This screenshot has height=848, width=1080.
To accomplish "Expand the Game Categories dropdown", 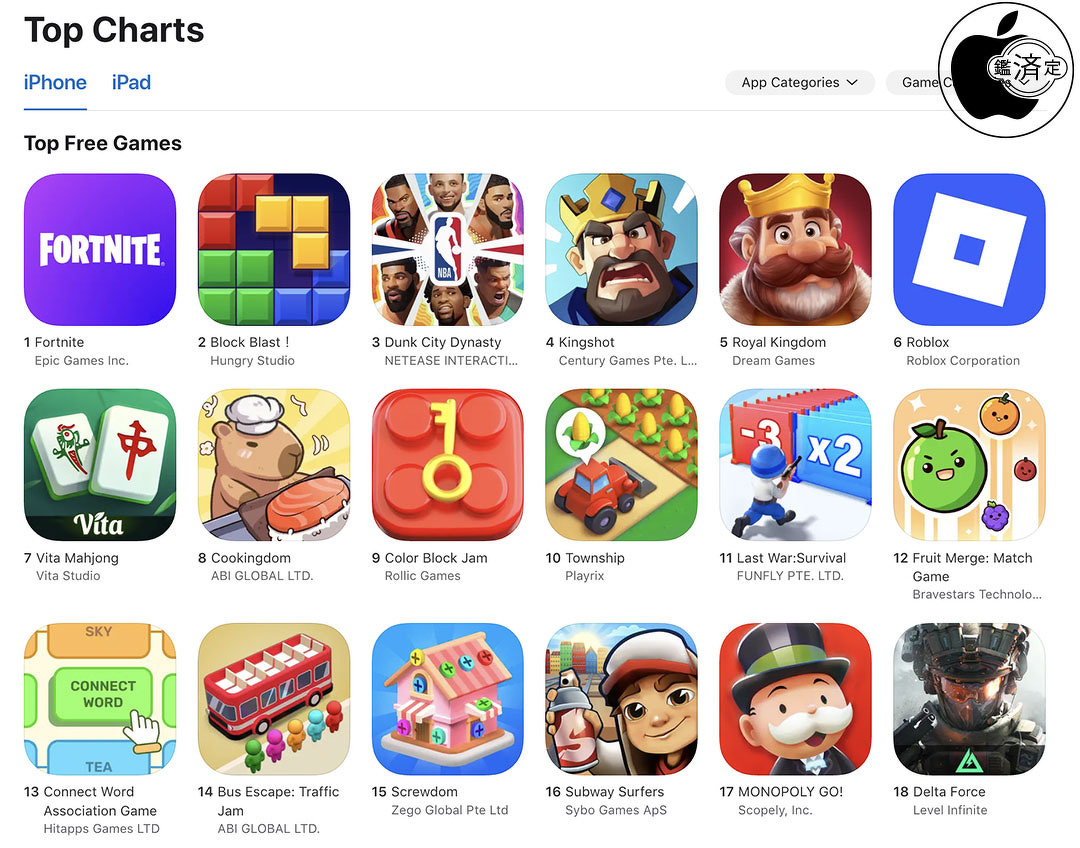I will coord(916,83).
